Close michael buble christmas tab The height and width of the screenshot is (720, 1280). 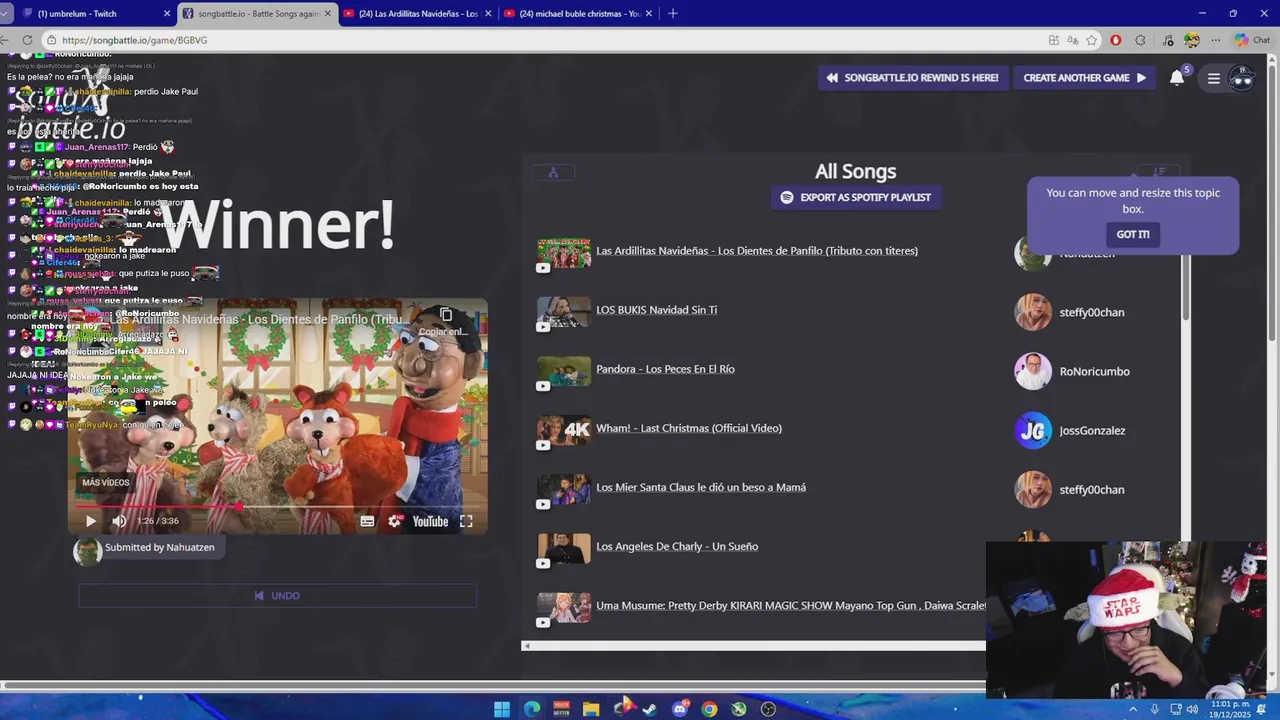(649, 13)
